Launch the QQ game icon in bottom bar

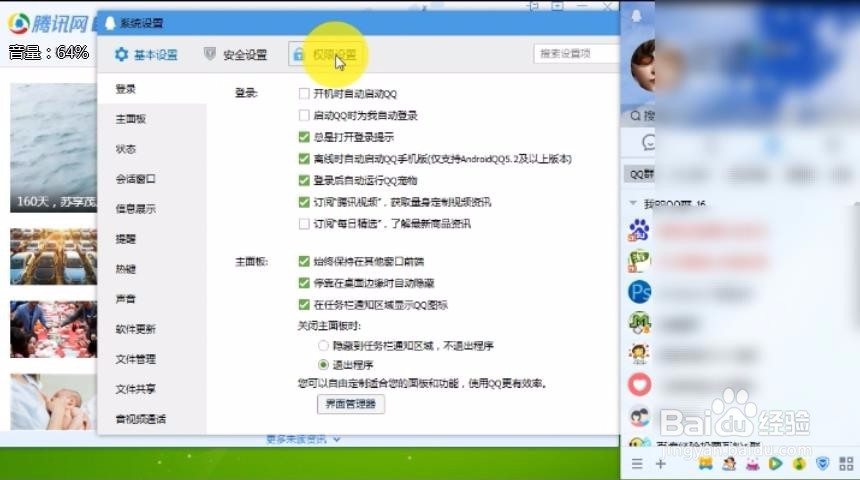coord(705,464)
